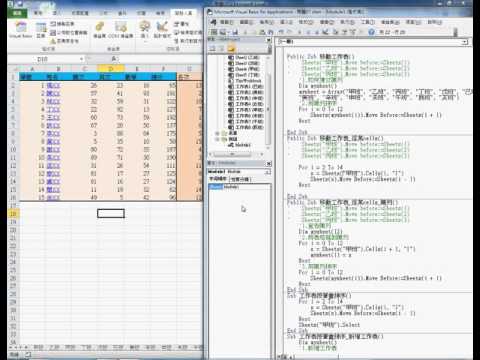The height and width of the screenshot is (360, 480).
Task: Click the Insert Function fx button
Action: click(114, 59)
